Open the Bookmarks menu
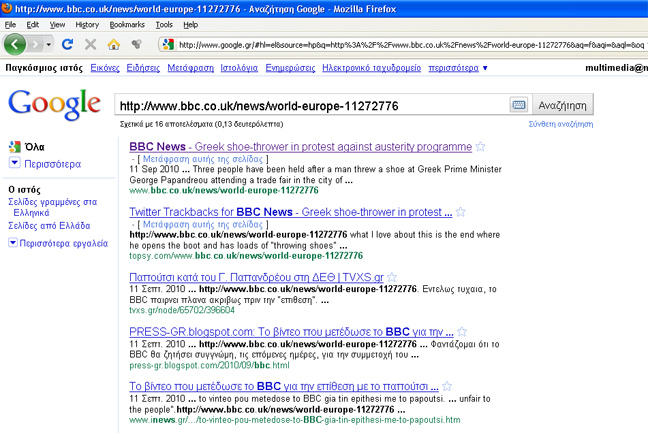The image size is (648, 433). 127,23
